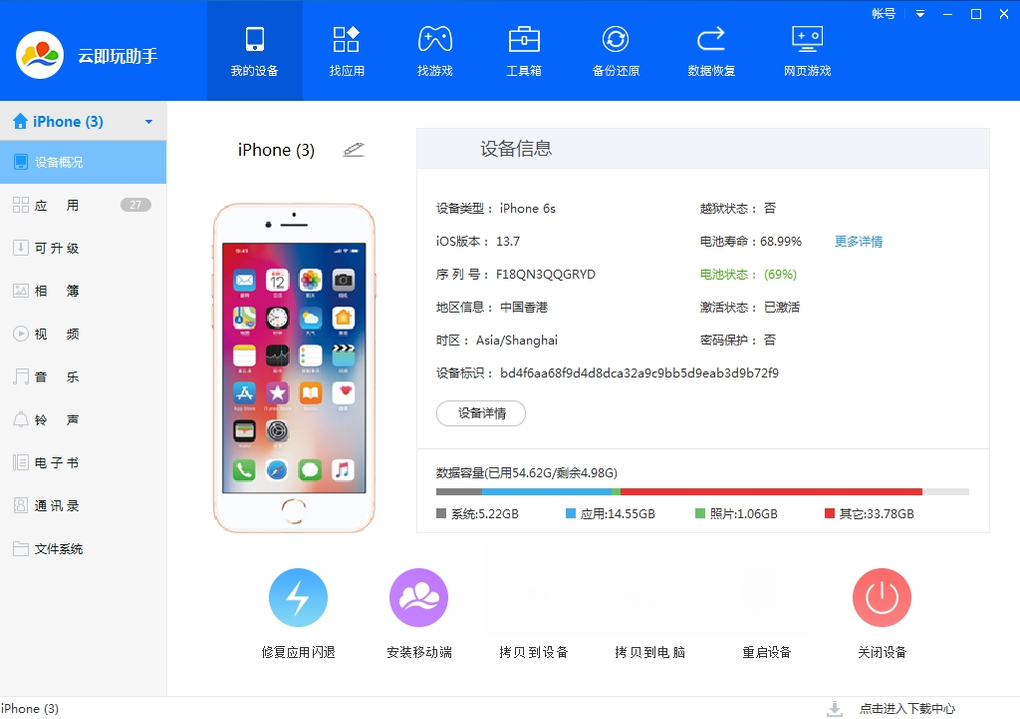Click the red 其它 legend swatch

click(x=829, y=513)
